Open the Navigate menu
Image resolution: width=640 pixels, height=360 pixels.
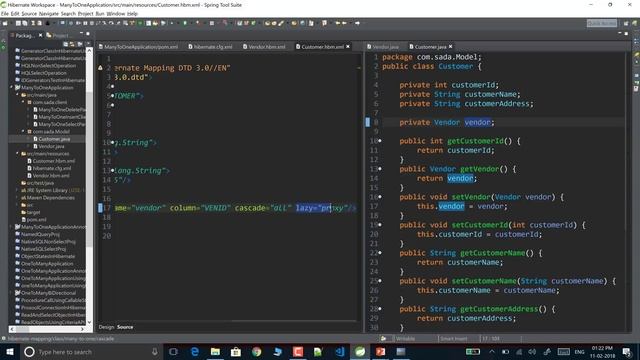click(x=49, y=13)
